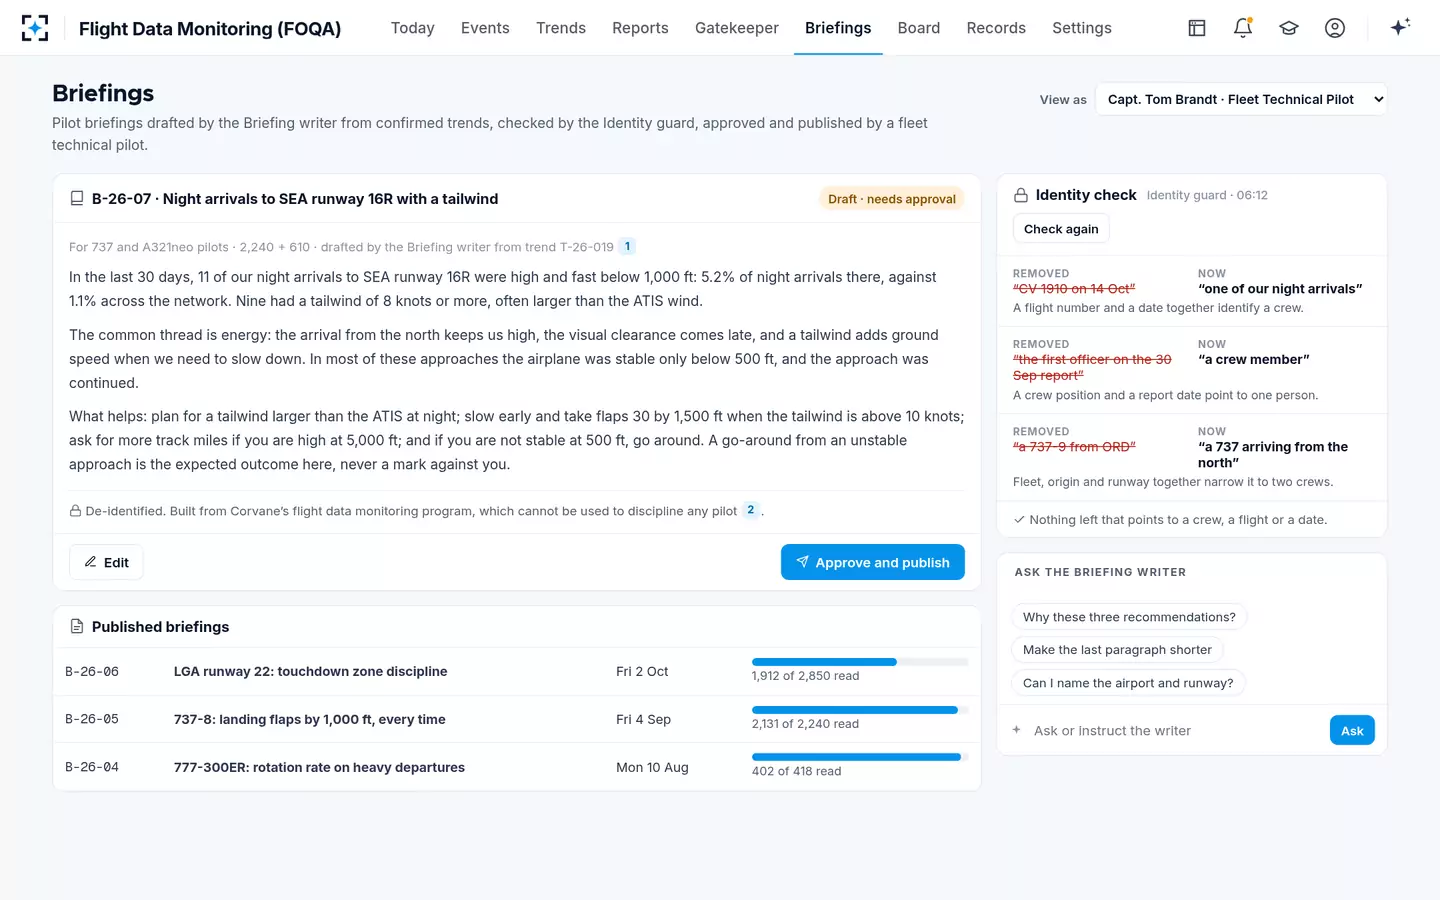
Task: Open briefing '737-8: landing flaps by 1,000 ft, every time'
Action: pos(310,720)
